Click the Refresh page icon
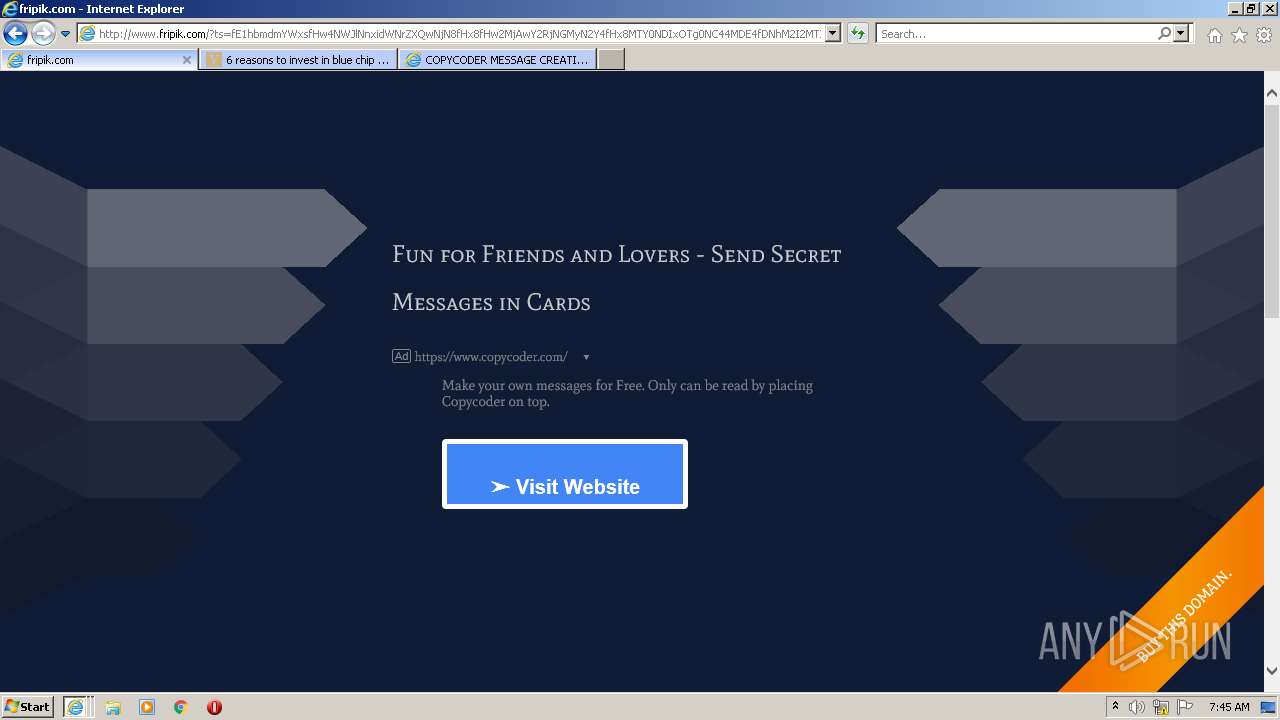The image size is (1280, 720). click(857, 33)
